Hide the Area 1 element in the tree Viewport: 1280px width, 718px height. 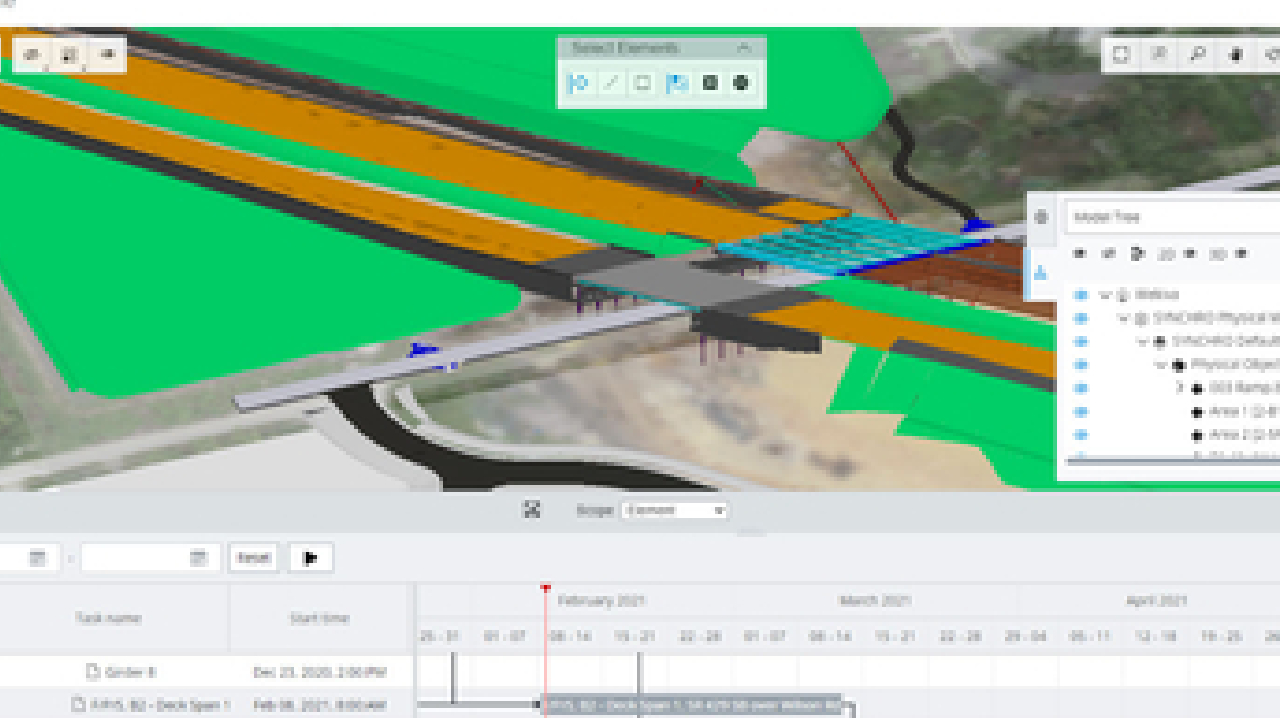[x=1083, y=411]
